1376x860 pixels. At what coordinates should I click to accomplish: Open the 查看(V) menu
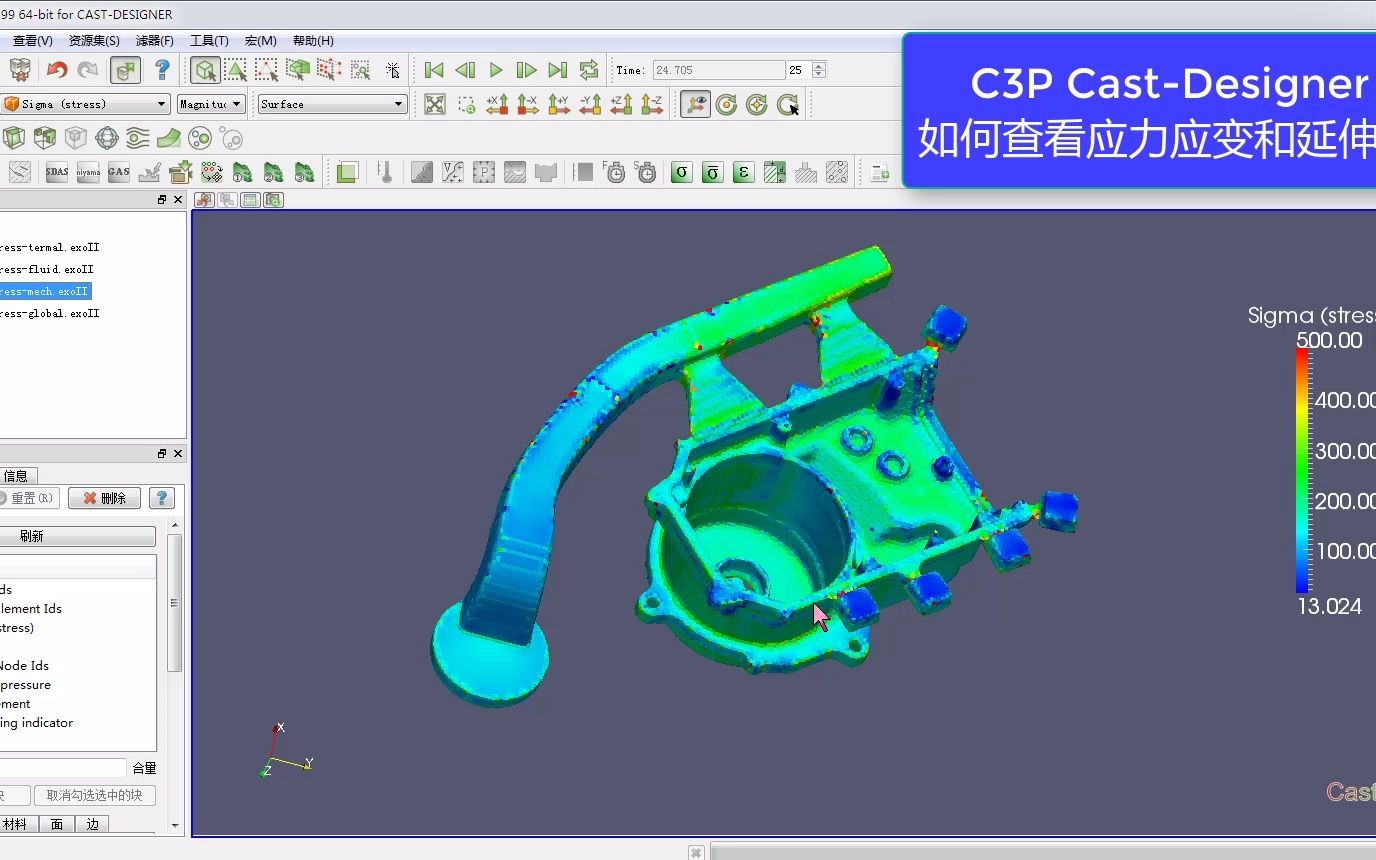(x=32, y=41)
